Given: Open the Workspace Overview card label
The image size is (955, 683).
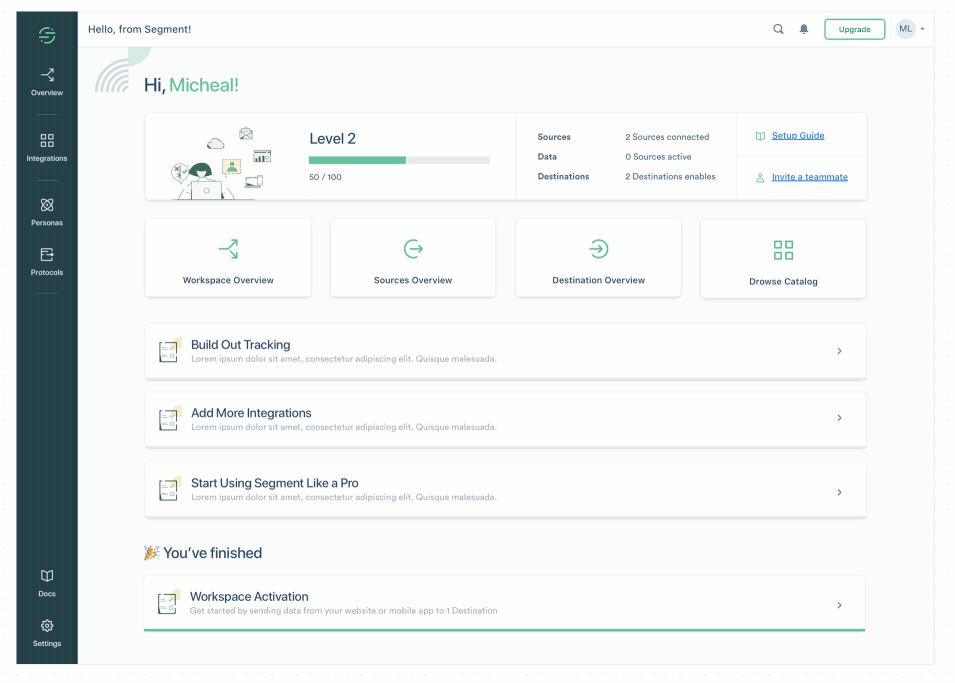Looking at the screenshot, I should coord(228,280).
